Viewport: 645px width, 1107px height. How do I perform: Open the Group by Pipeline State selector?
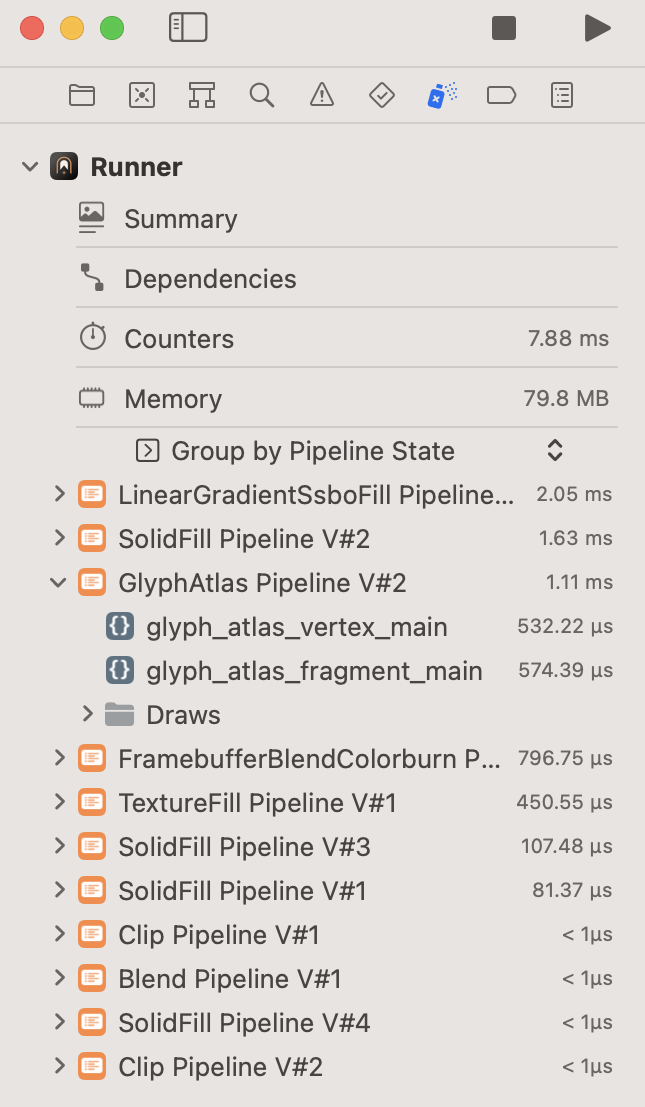[553, 450]
